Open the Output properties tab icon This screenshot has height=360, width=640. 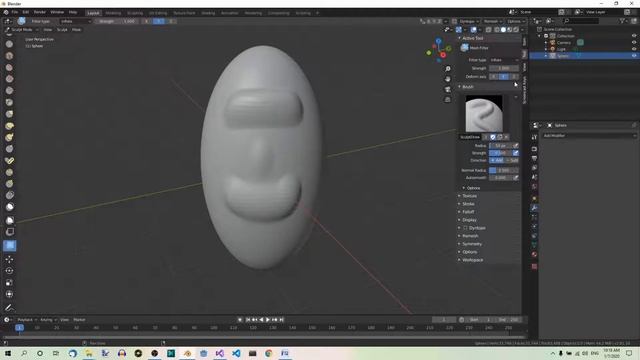[x=534, y=158]
